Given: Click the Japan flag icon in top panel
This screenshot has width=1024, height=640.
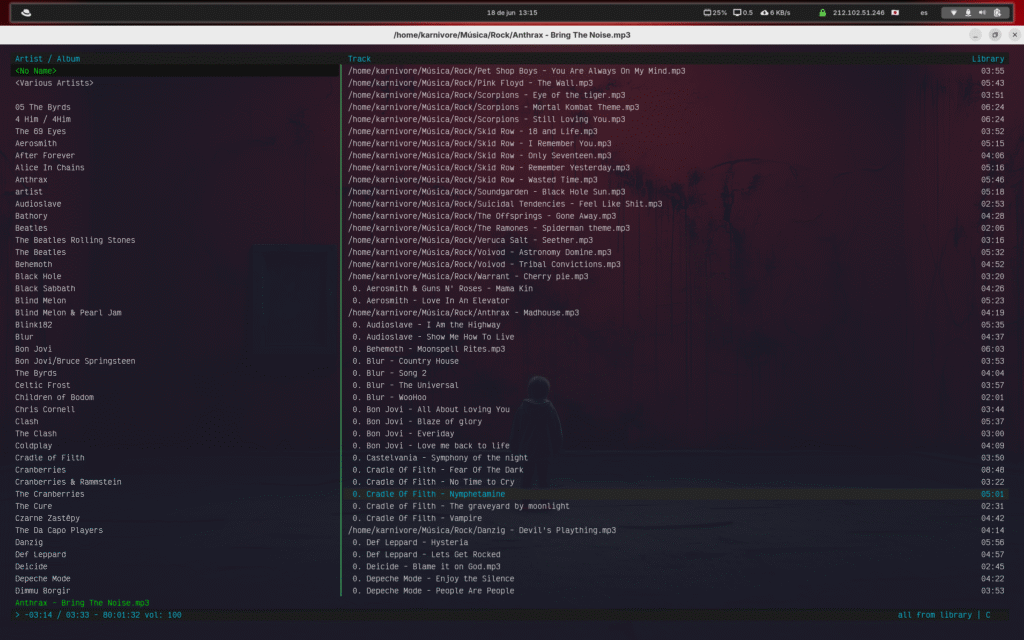Looking at the screenshot, I should (895, 12).
